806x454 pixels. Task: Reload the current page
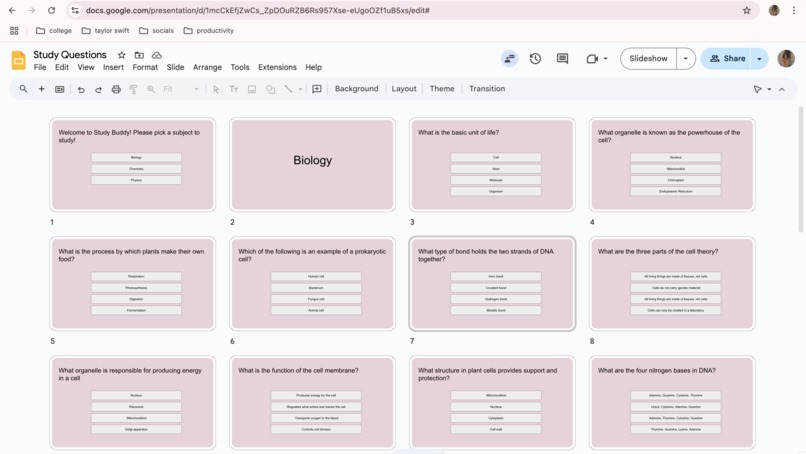(51, 10)
